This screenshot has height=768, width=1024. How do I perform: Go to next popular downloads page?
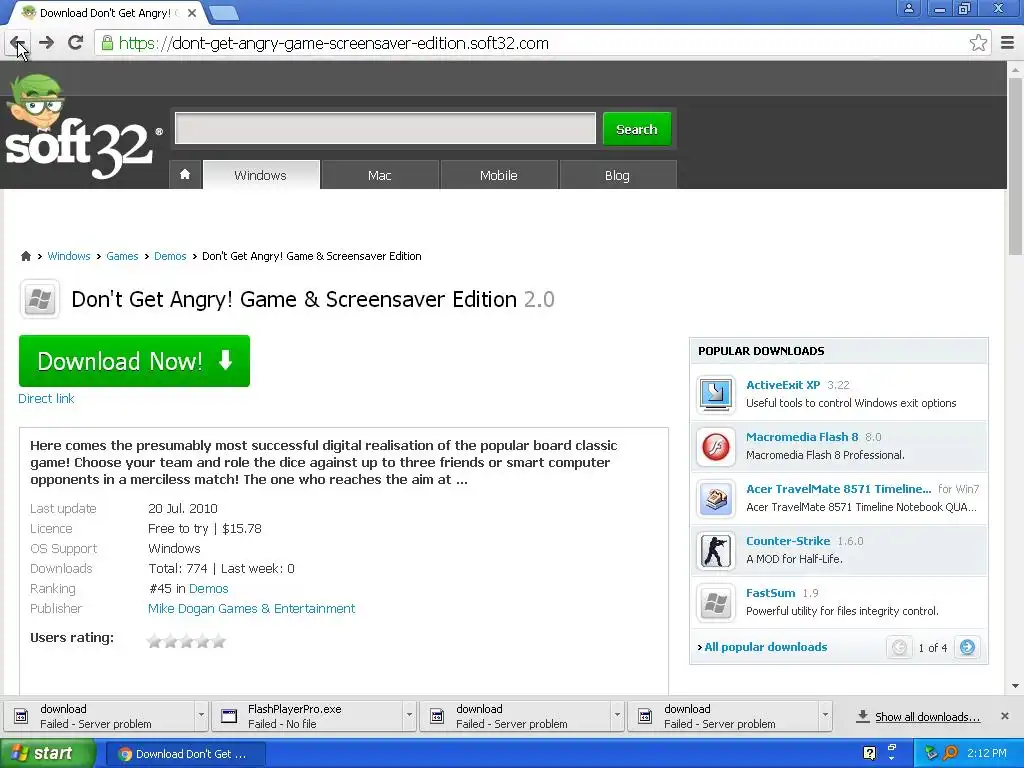pos(967,647)
